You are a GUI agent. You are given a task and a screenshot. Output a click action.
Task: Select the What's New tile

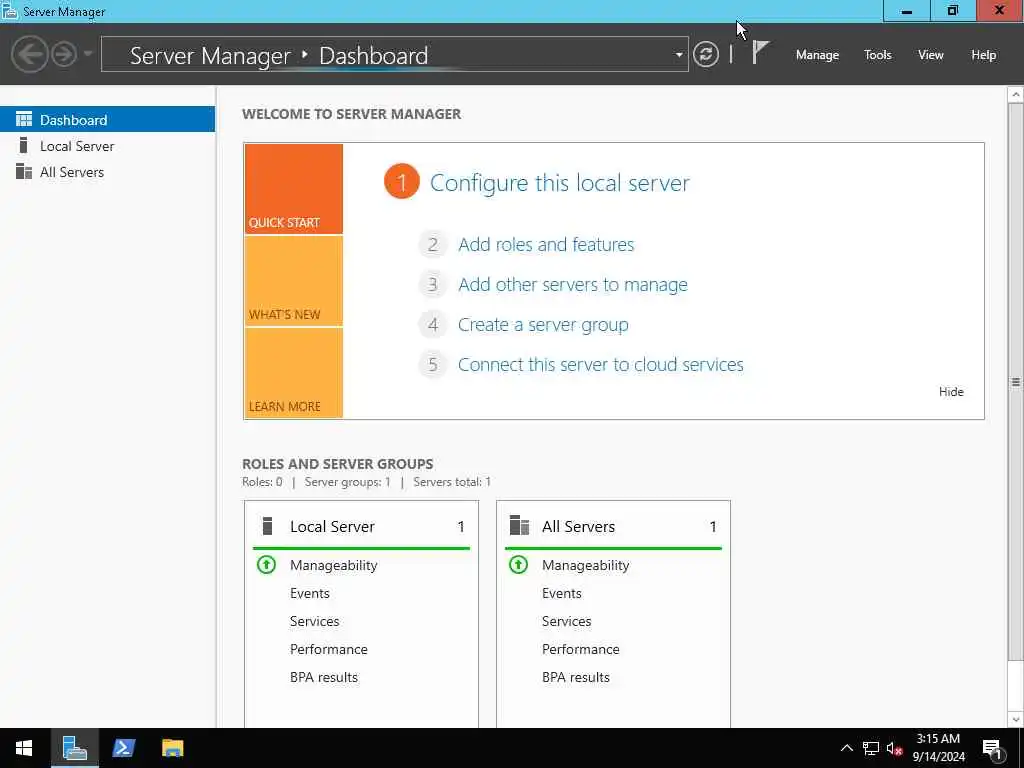pyautogui.click(x=293, y=281)
